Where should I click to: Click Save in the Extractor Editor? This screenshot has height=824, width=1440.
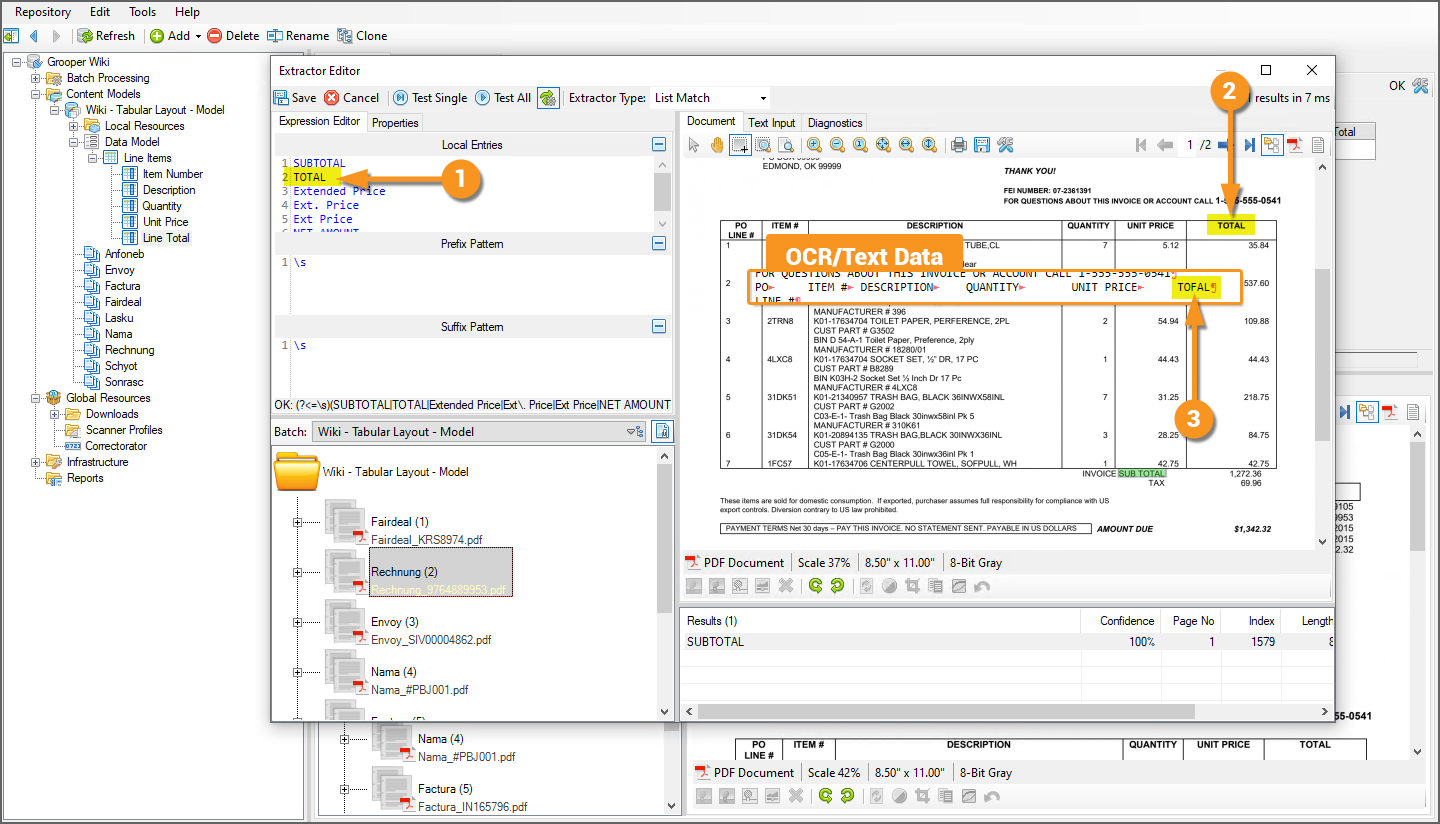pos(295,98)
